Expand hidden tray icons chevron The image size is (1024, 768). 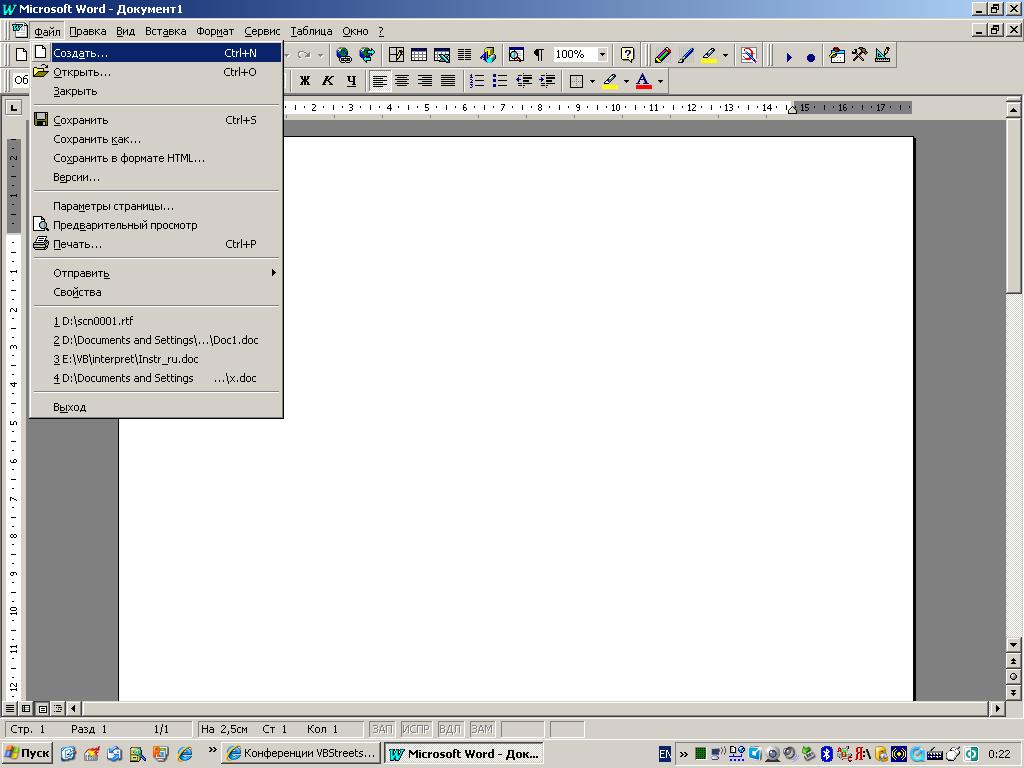684,754
